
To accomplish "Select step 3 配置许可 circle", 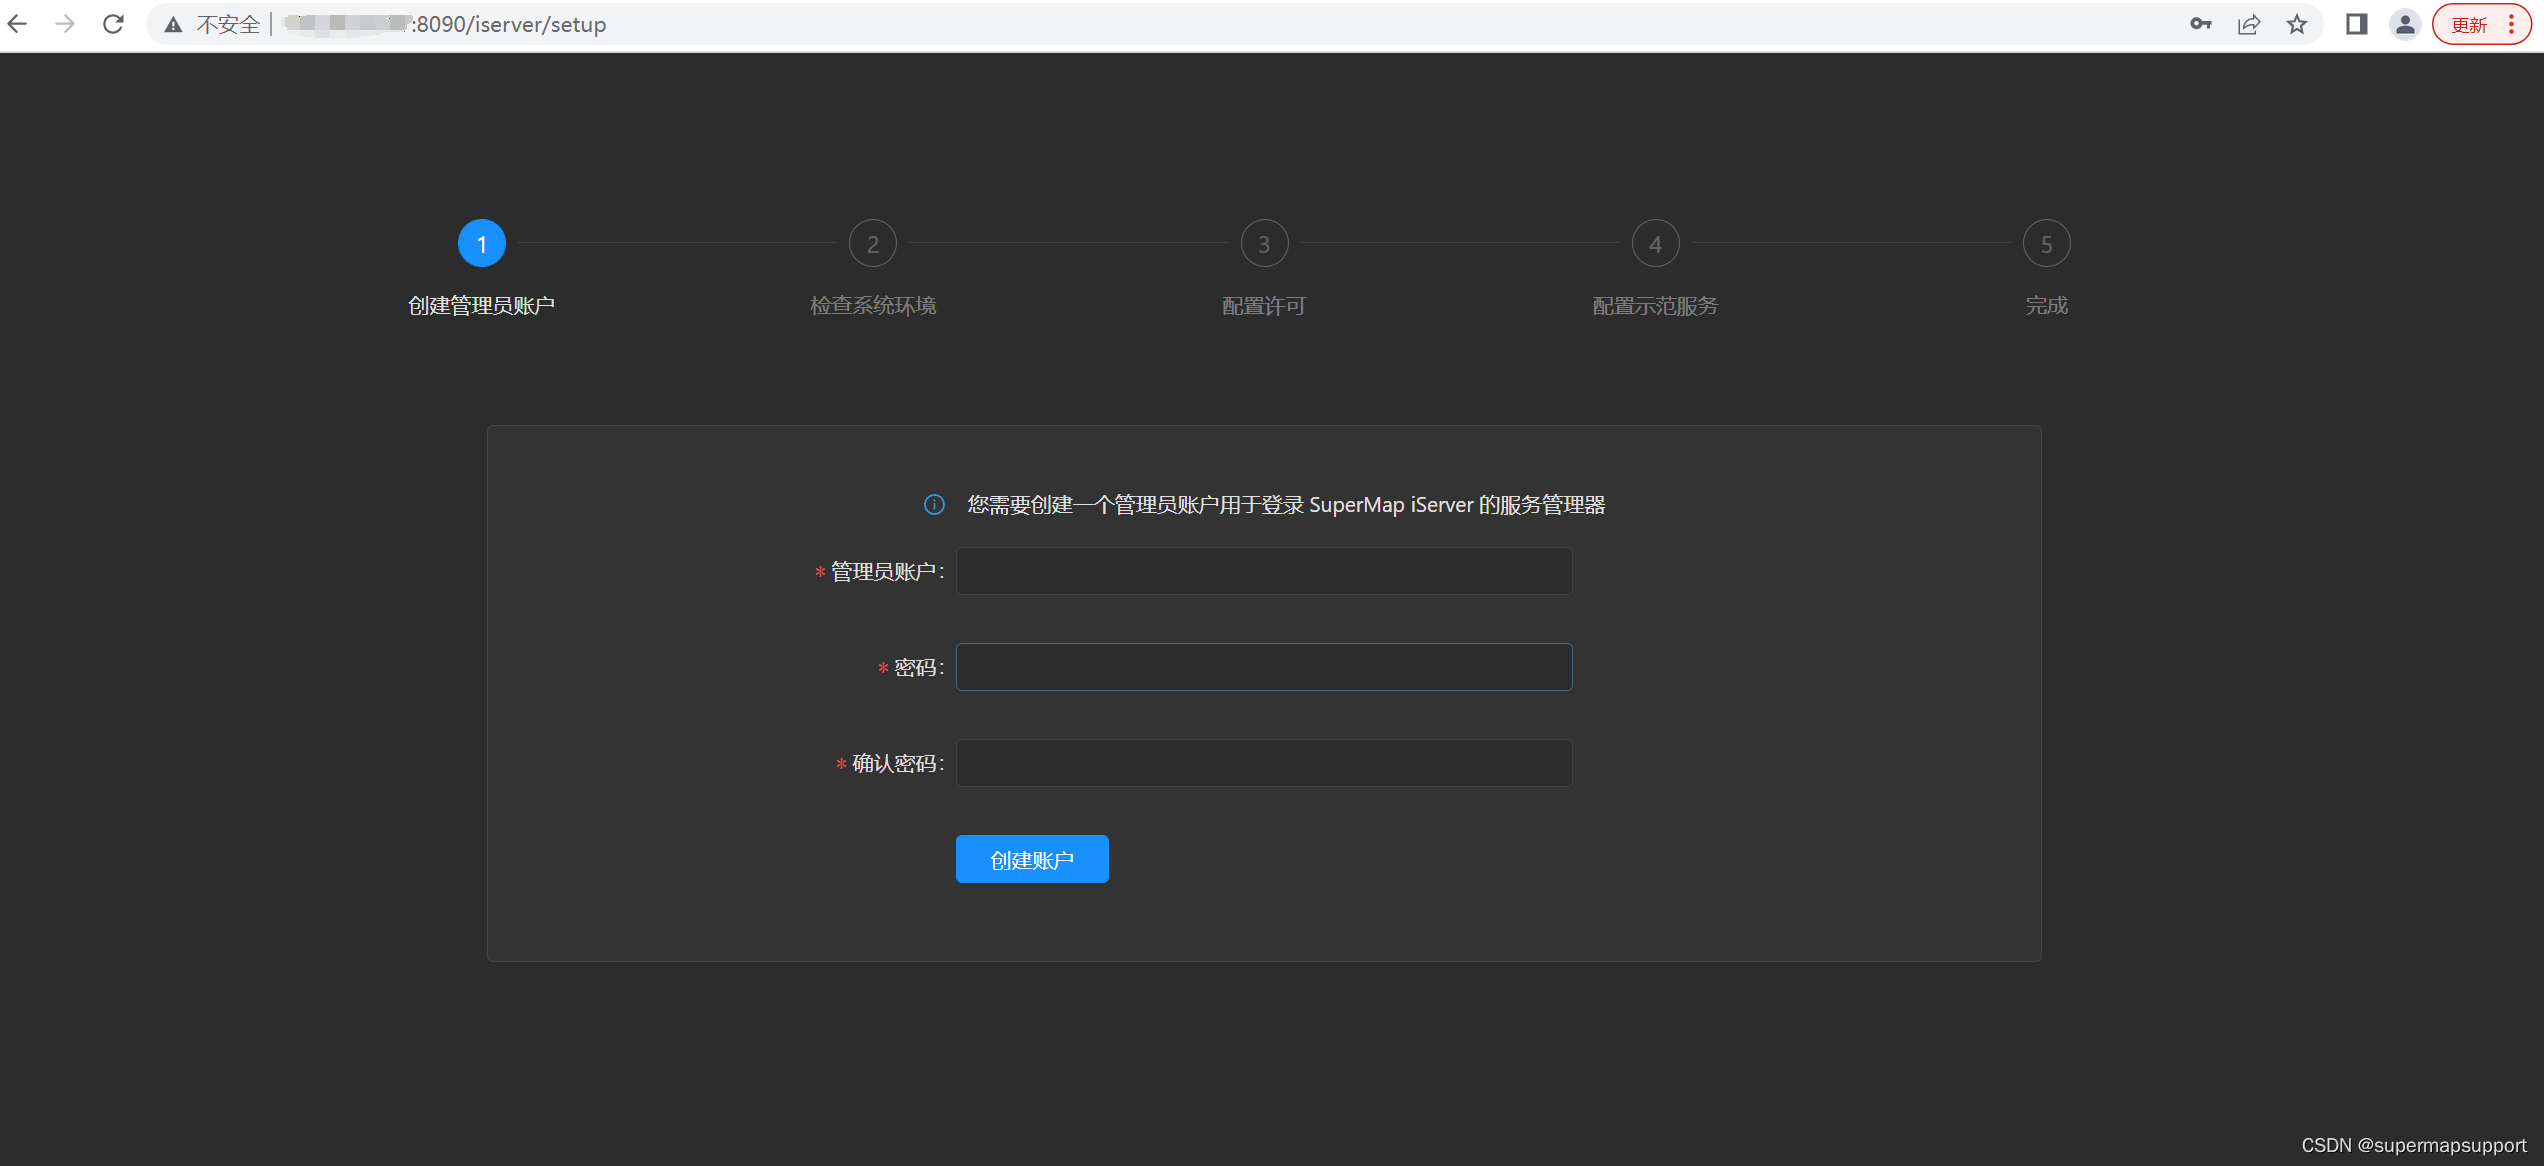I will point(1264,244).
